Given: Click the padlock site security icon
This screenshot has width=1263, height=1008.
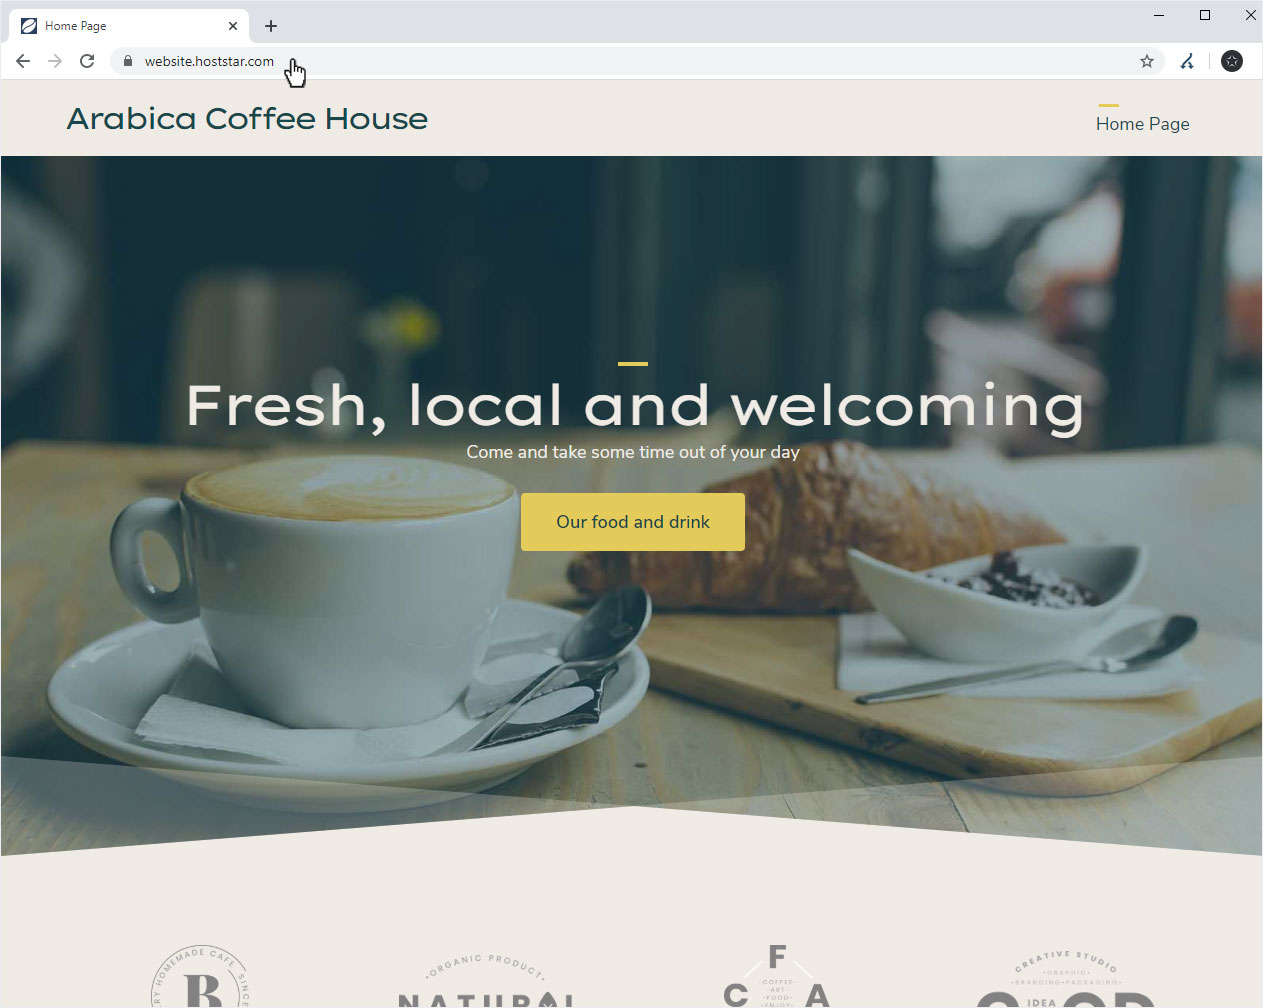Looking at the screenshot, I should click(x=127, y=61).
